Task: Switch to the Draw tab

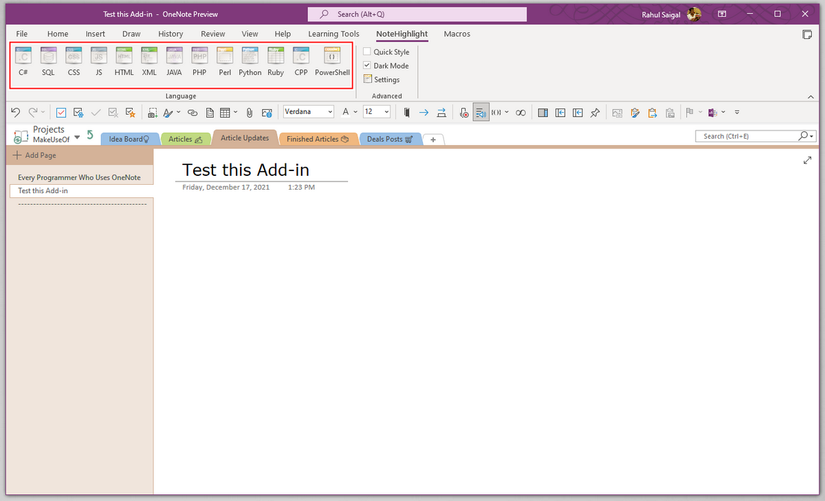Action: point(132,34)
